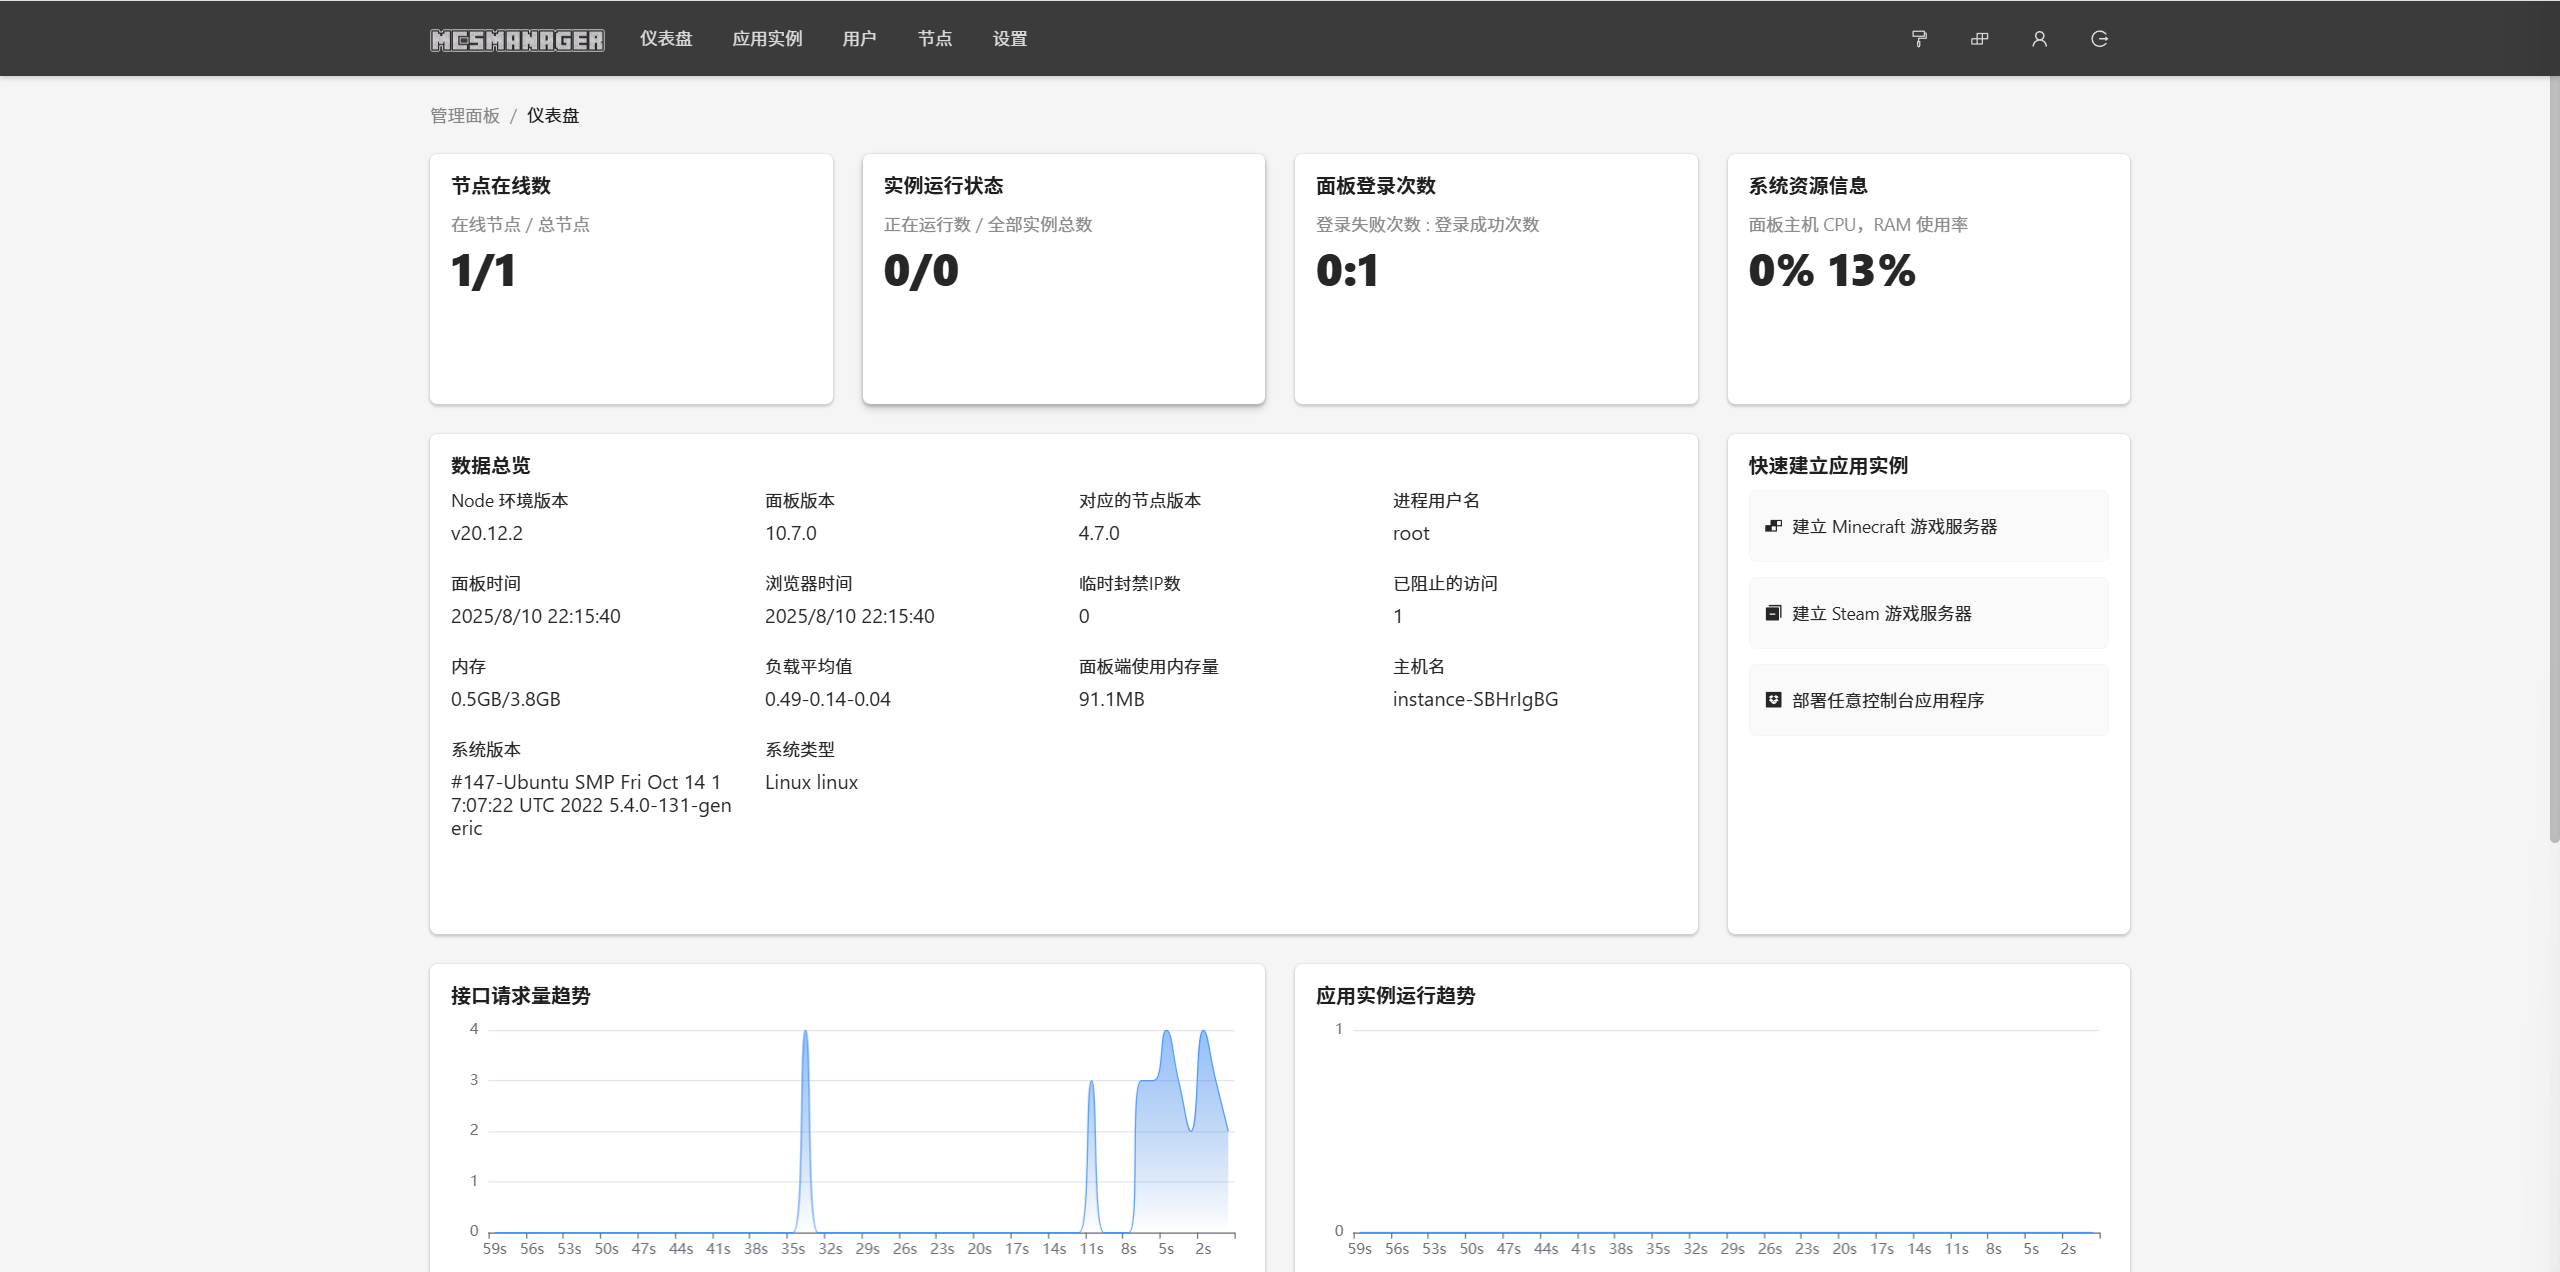Image resolution: width=2560 pixels, height=1272 pixels.
Task: Open the 应用实例 menu item
Action: 767,39
